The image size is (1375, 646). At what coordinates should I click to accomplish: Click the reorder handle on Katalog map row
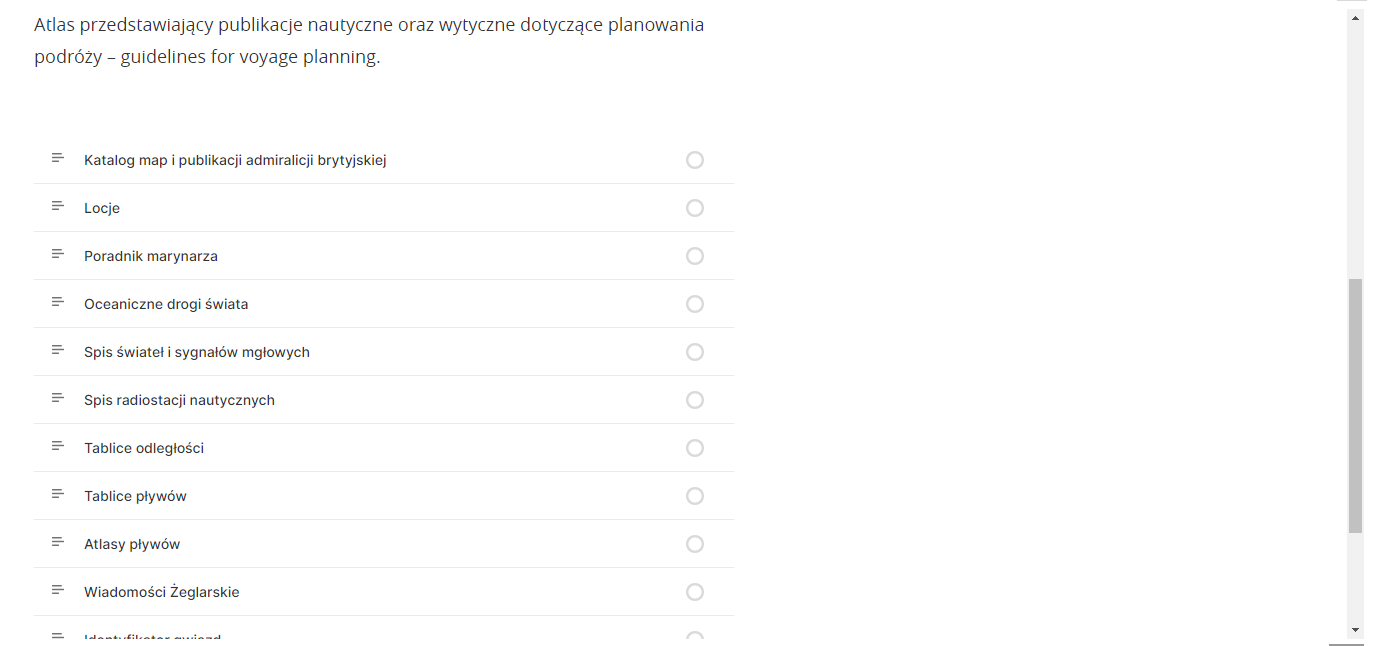pyautogui.click(x=57, y=158)
